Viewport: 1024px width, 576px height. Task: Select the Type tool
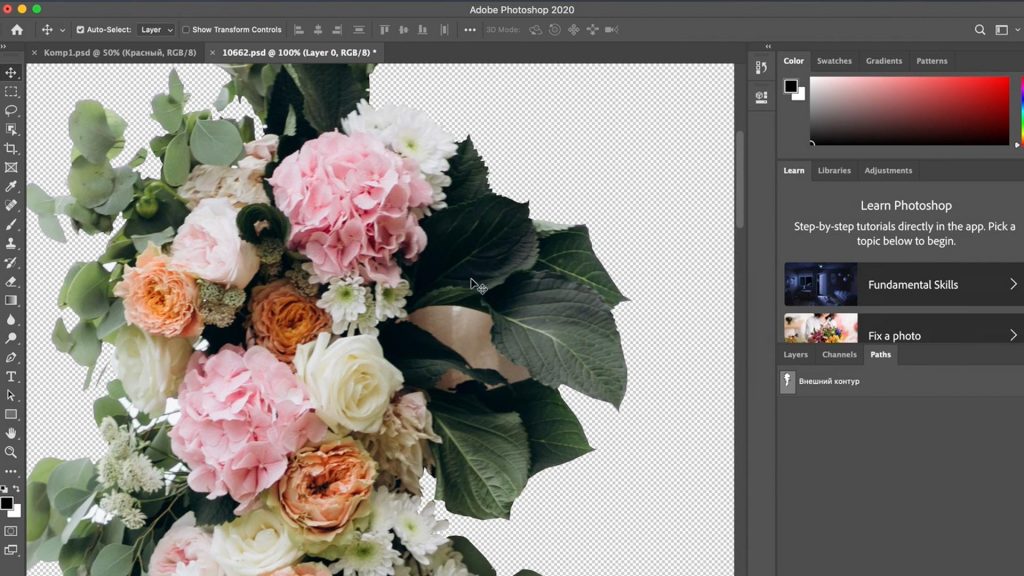(x=11, y=377)
